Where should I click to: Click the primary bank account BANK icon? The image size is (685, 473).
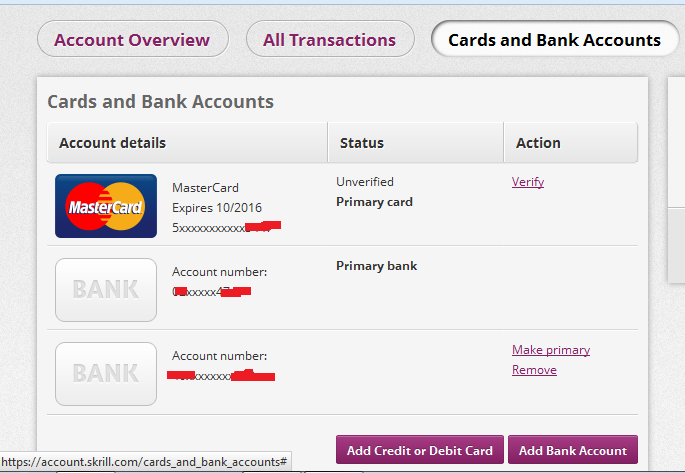click(x=106, y=290)
